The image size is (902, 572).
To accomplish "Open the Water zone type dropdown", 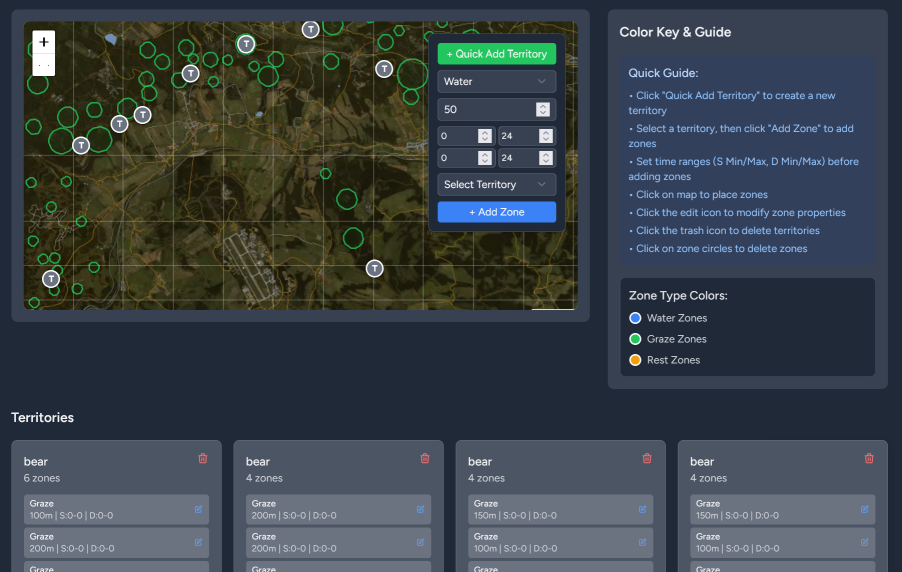I will [496, 81].
